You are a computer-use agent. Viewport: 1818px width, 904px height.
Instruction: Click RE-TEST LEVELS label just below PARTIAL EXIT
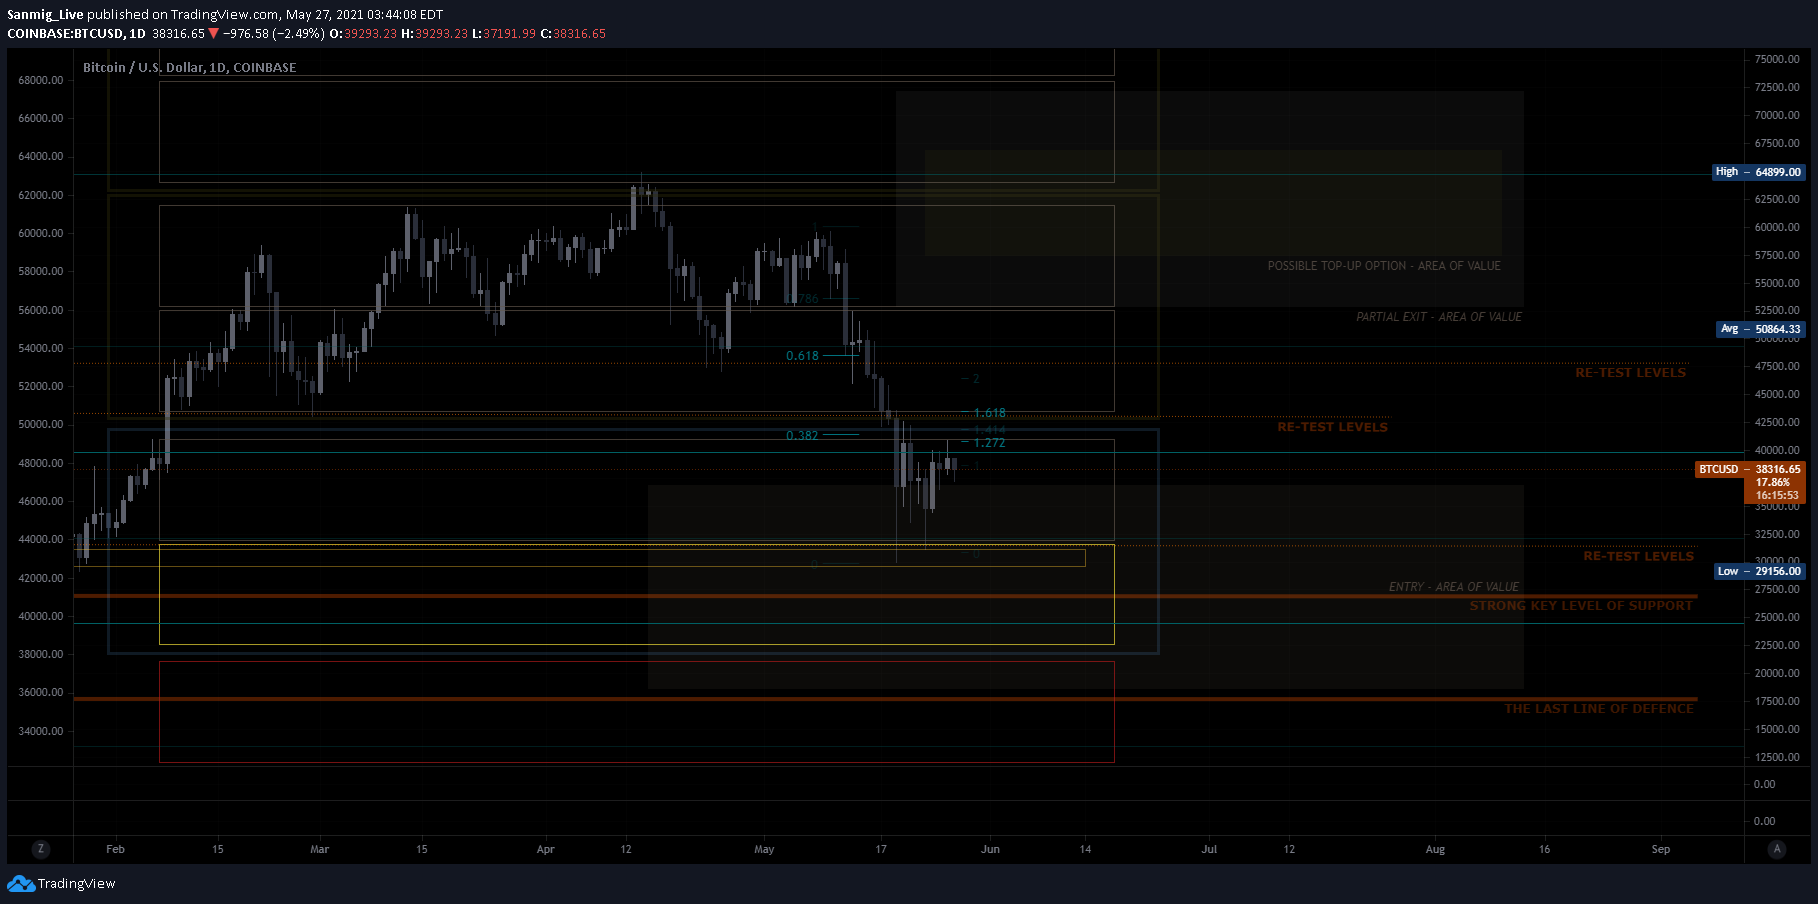tap(1630, 373)
